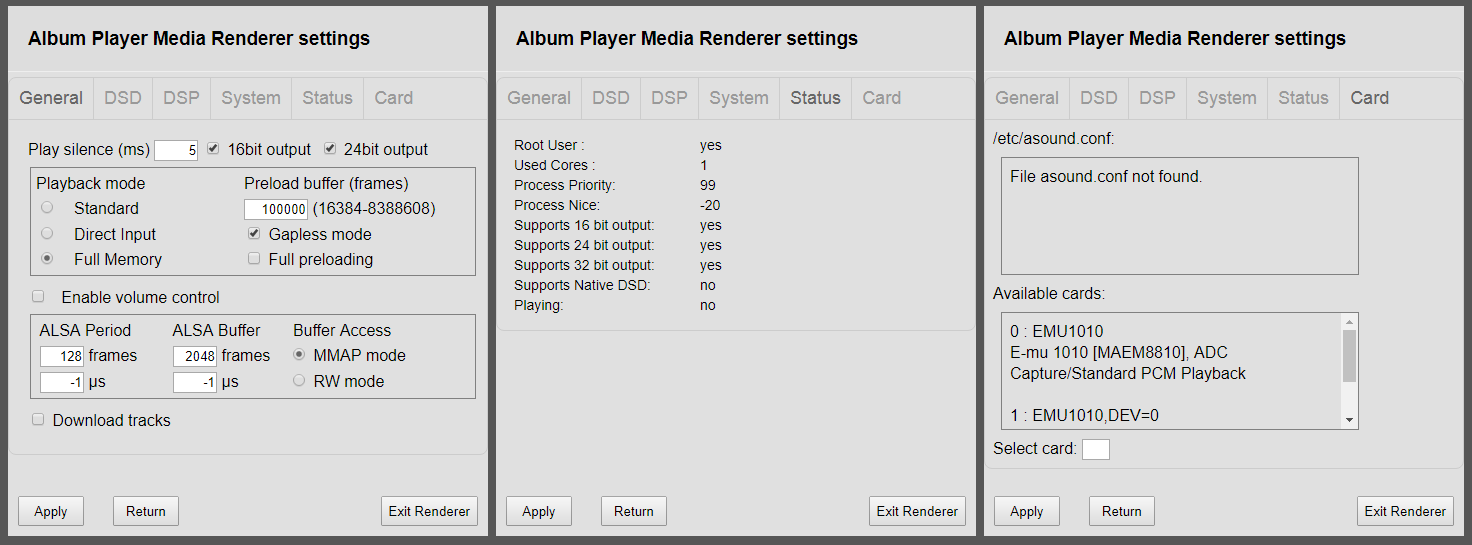Click Return button in the Status panel

634,511
